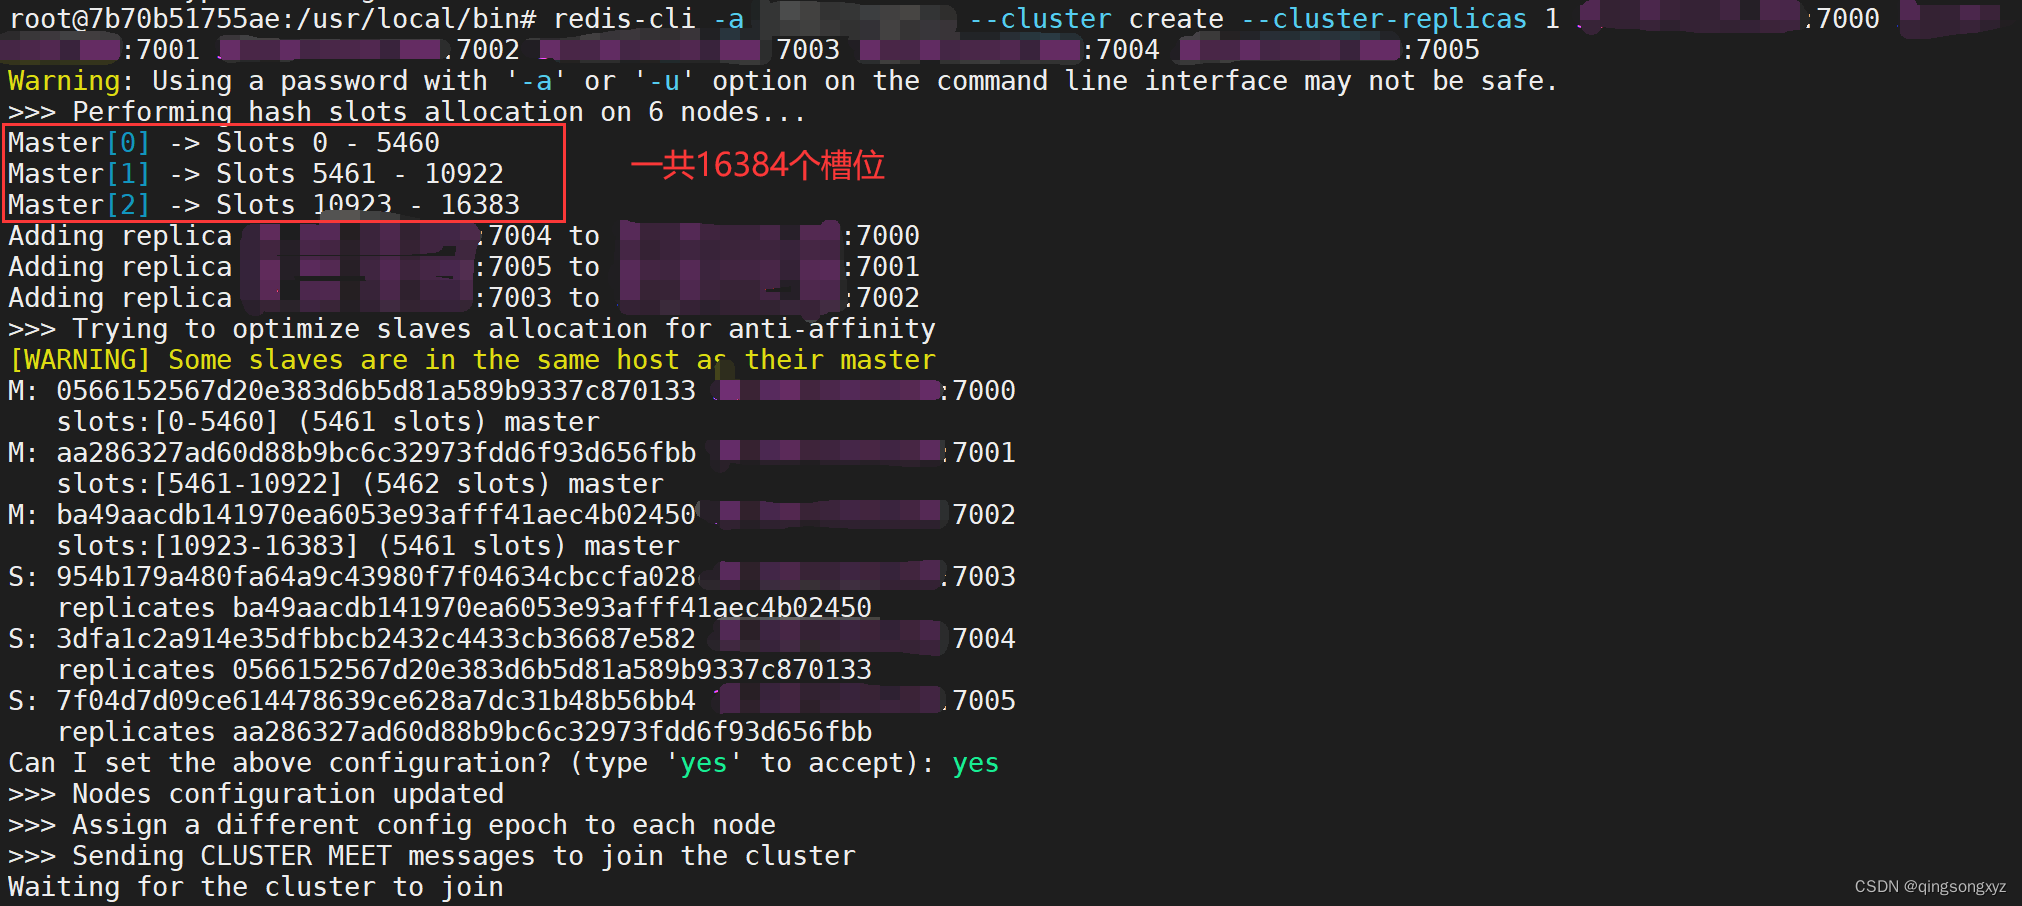
Task: Click the '>>> Nodes configuration updated' line
Action: click(256, 794)
